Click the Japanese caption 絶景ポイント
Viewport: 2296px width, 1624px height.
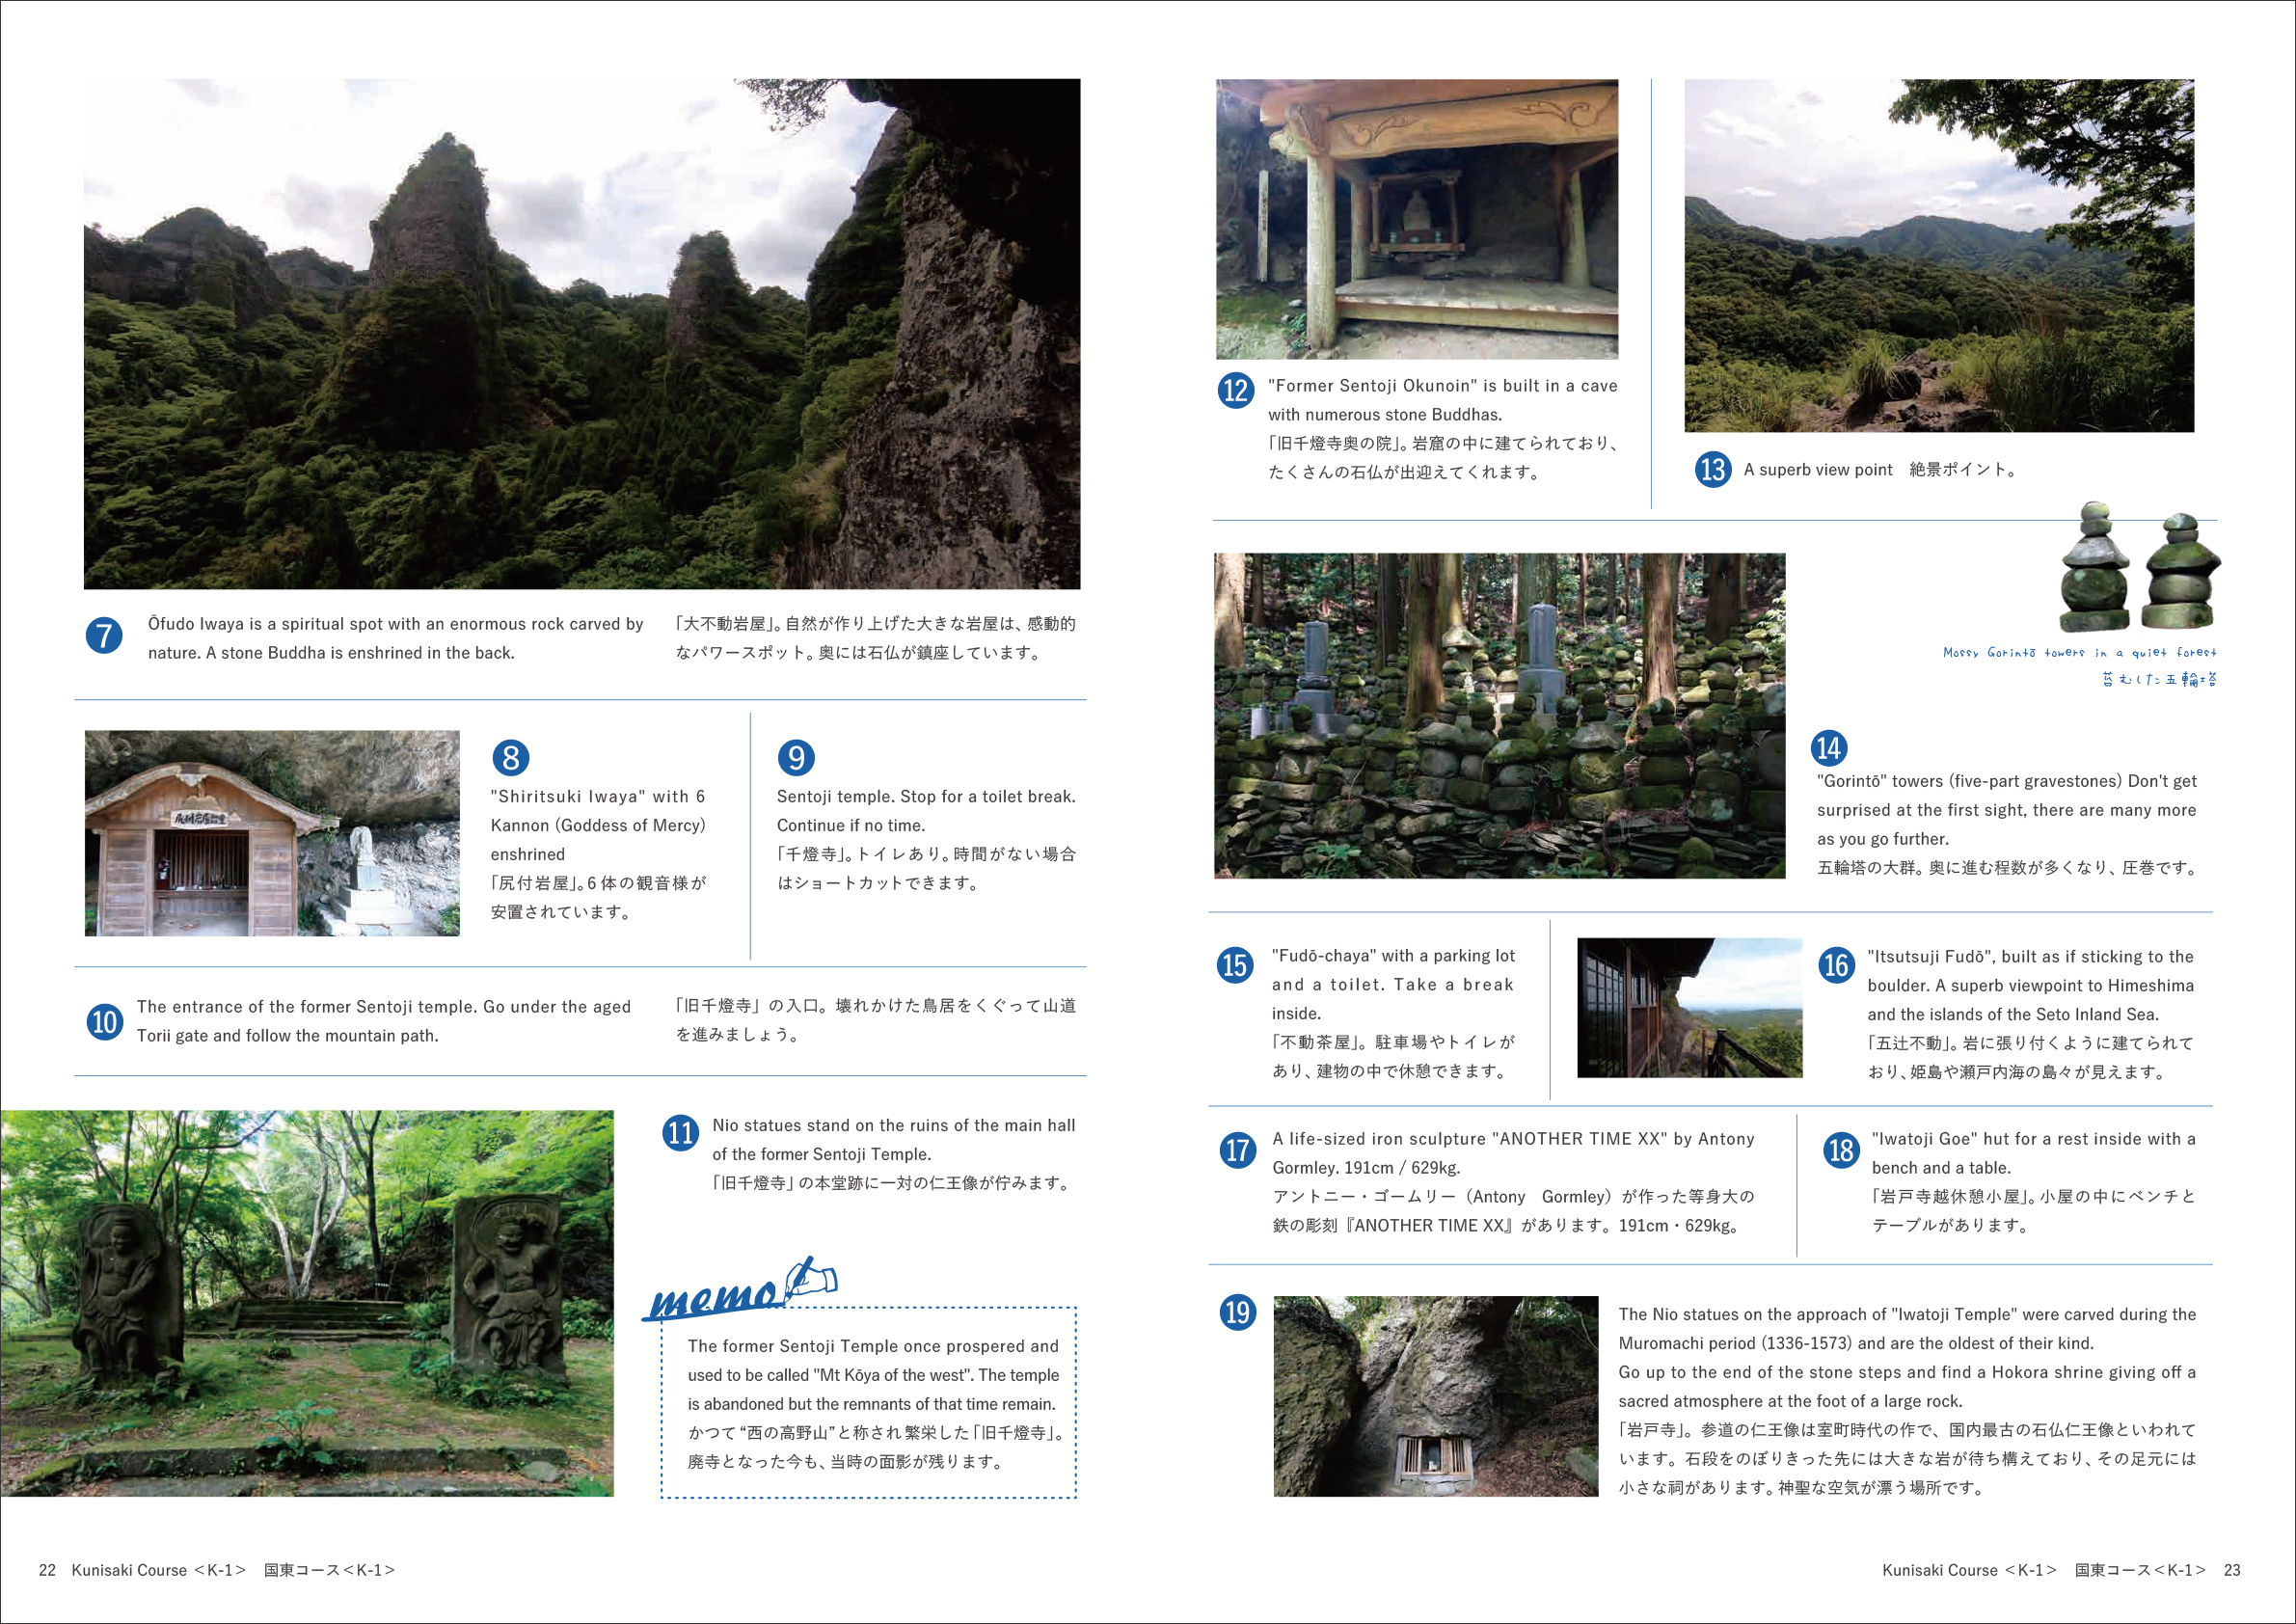pyautogui.click(x=1963, y=470)
